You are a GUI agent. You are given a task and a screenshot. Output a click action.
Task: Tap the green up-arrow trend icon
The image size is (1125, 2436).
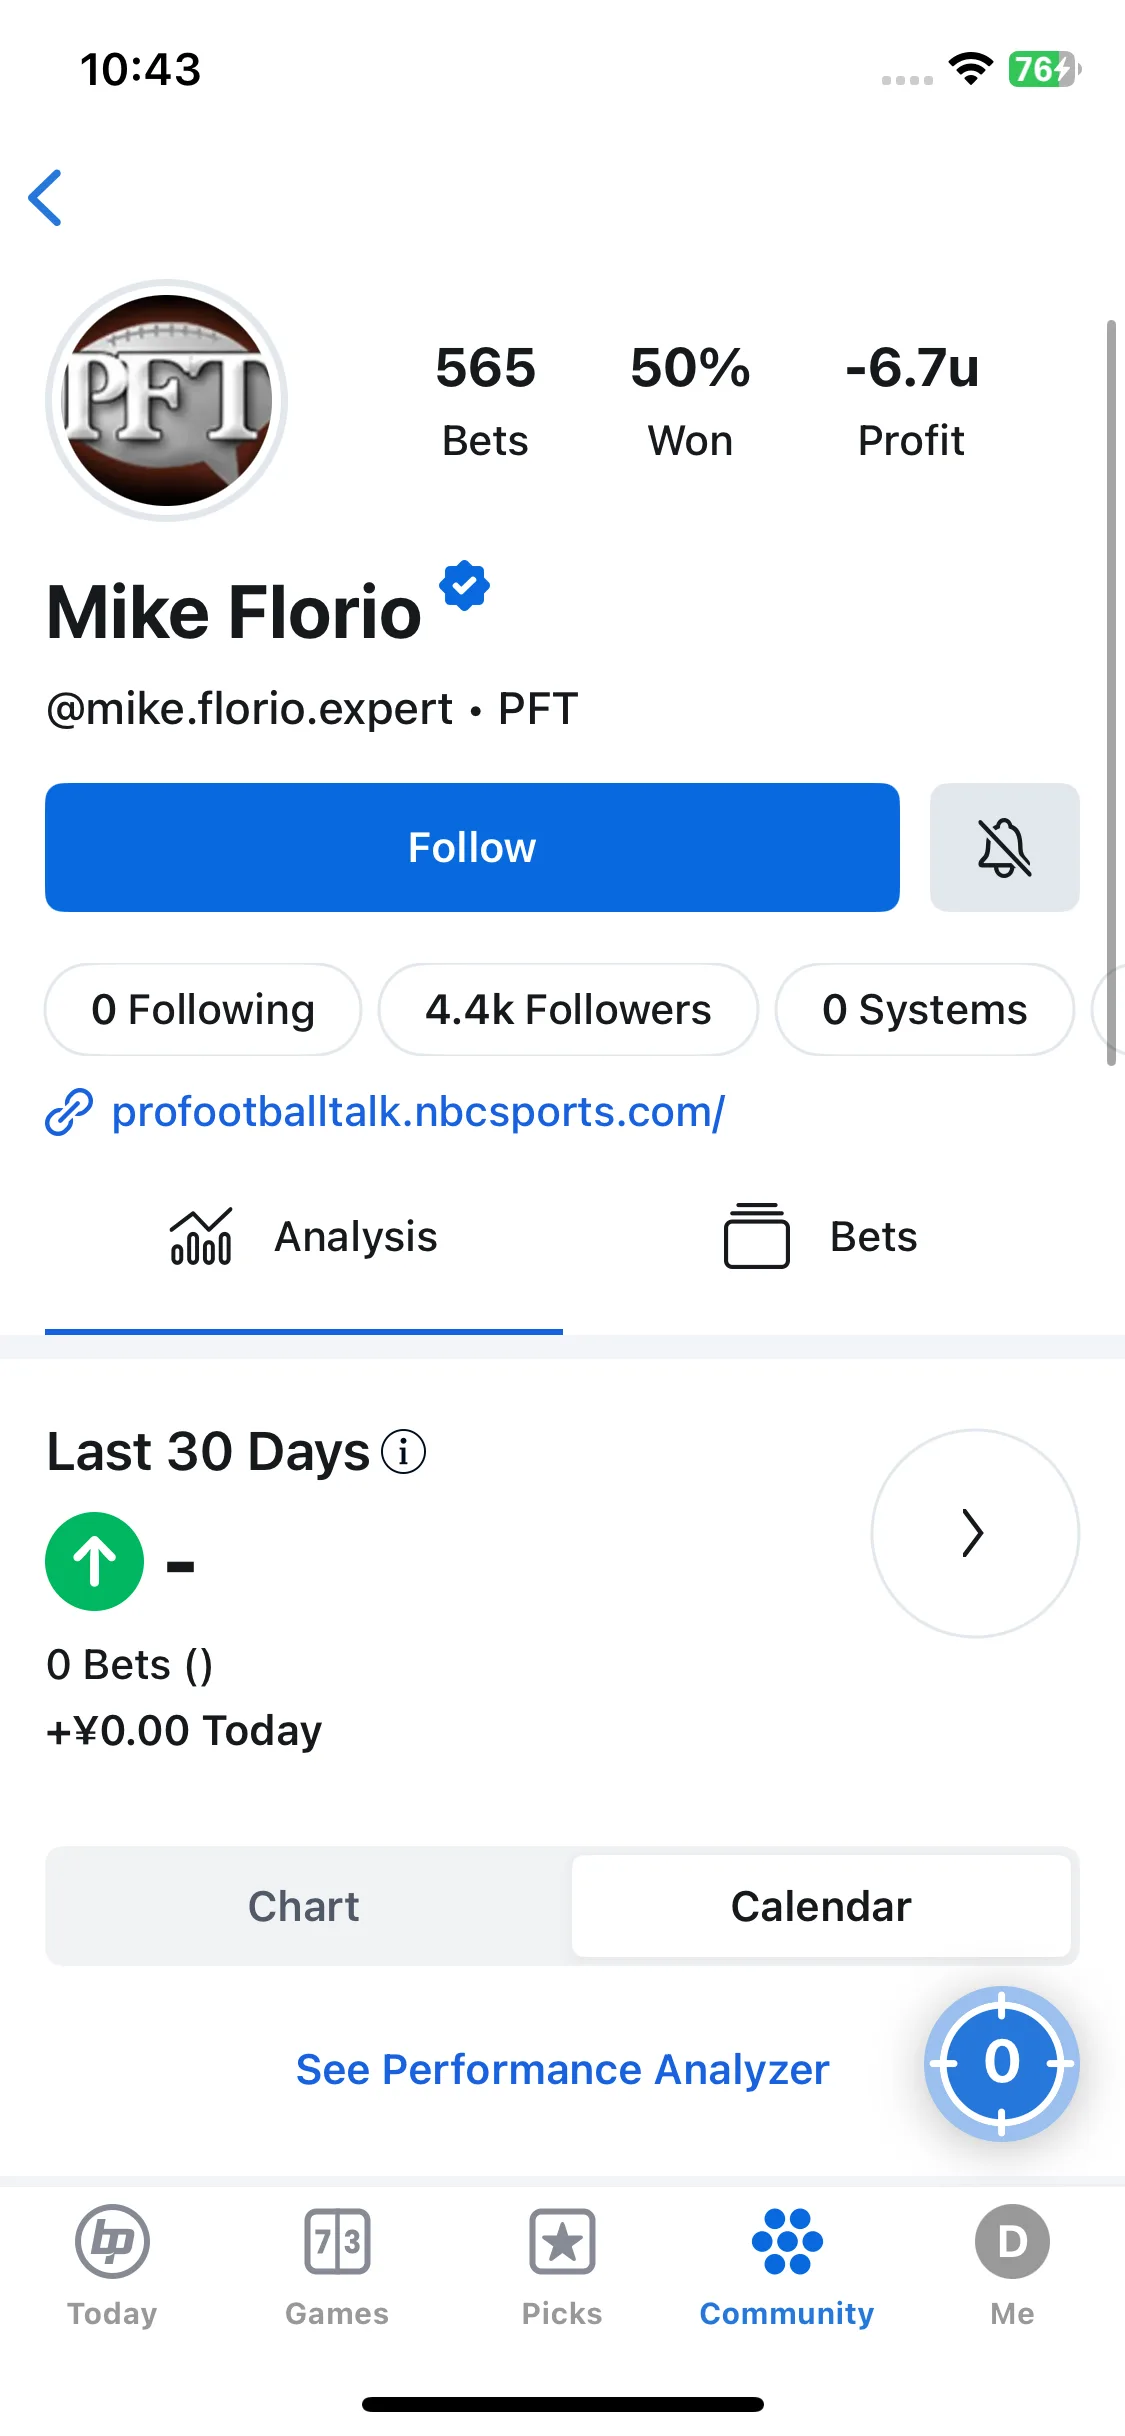[x=95, y=1561]
